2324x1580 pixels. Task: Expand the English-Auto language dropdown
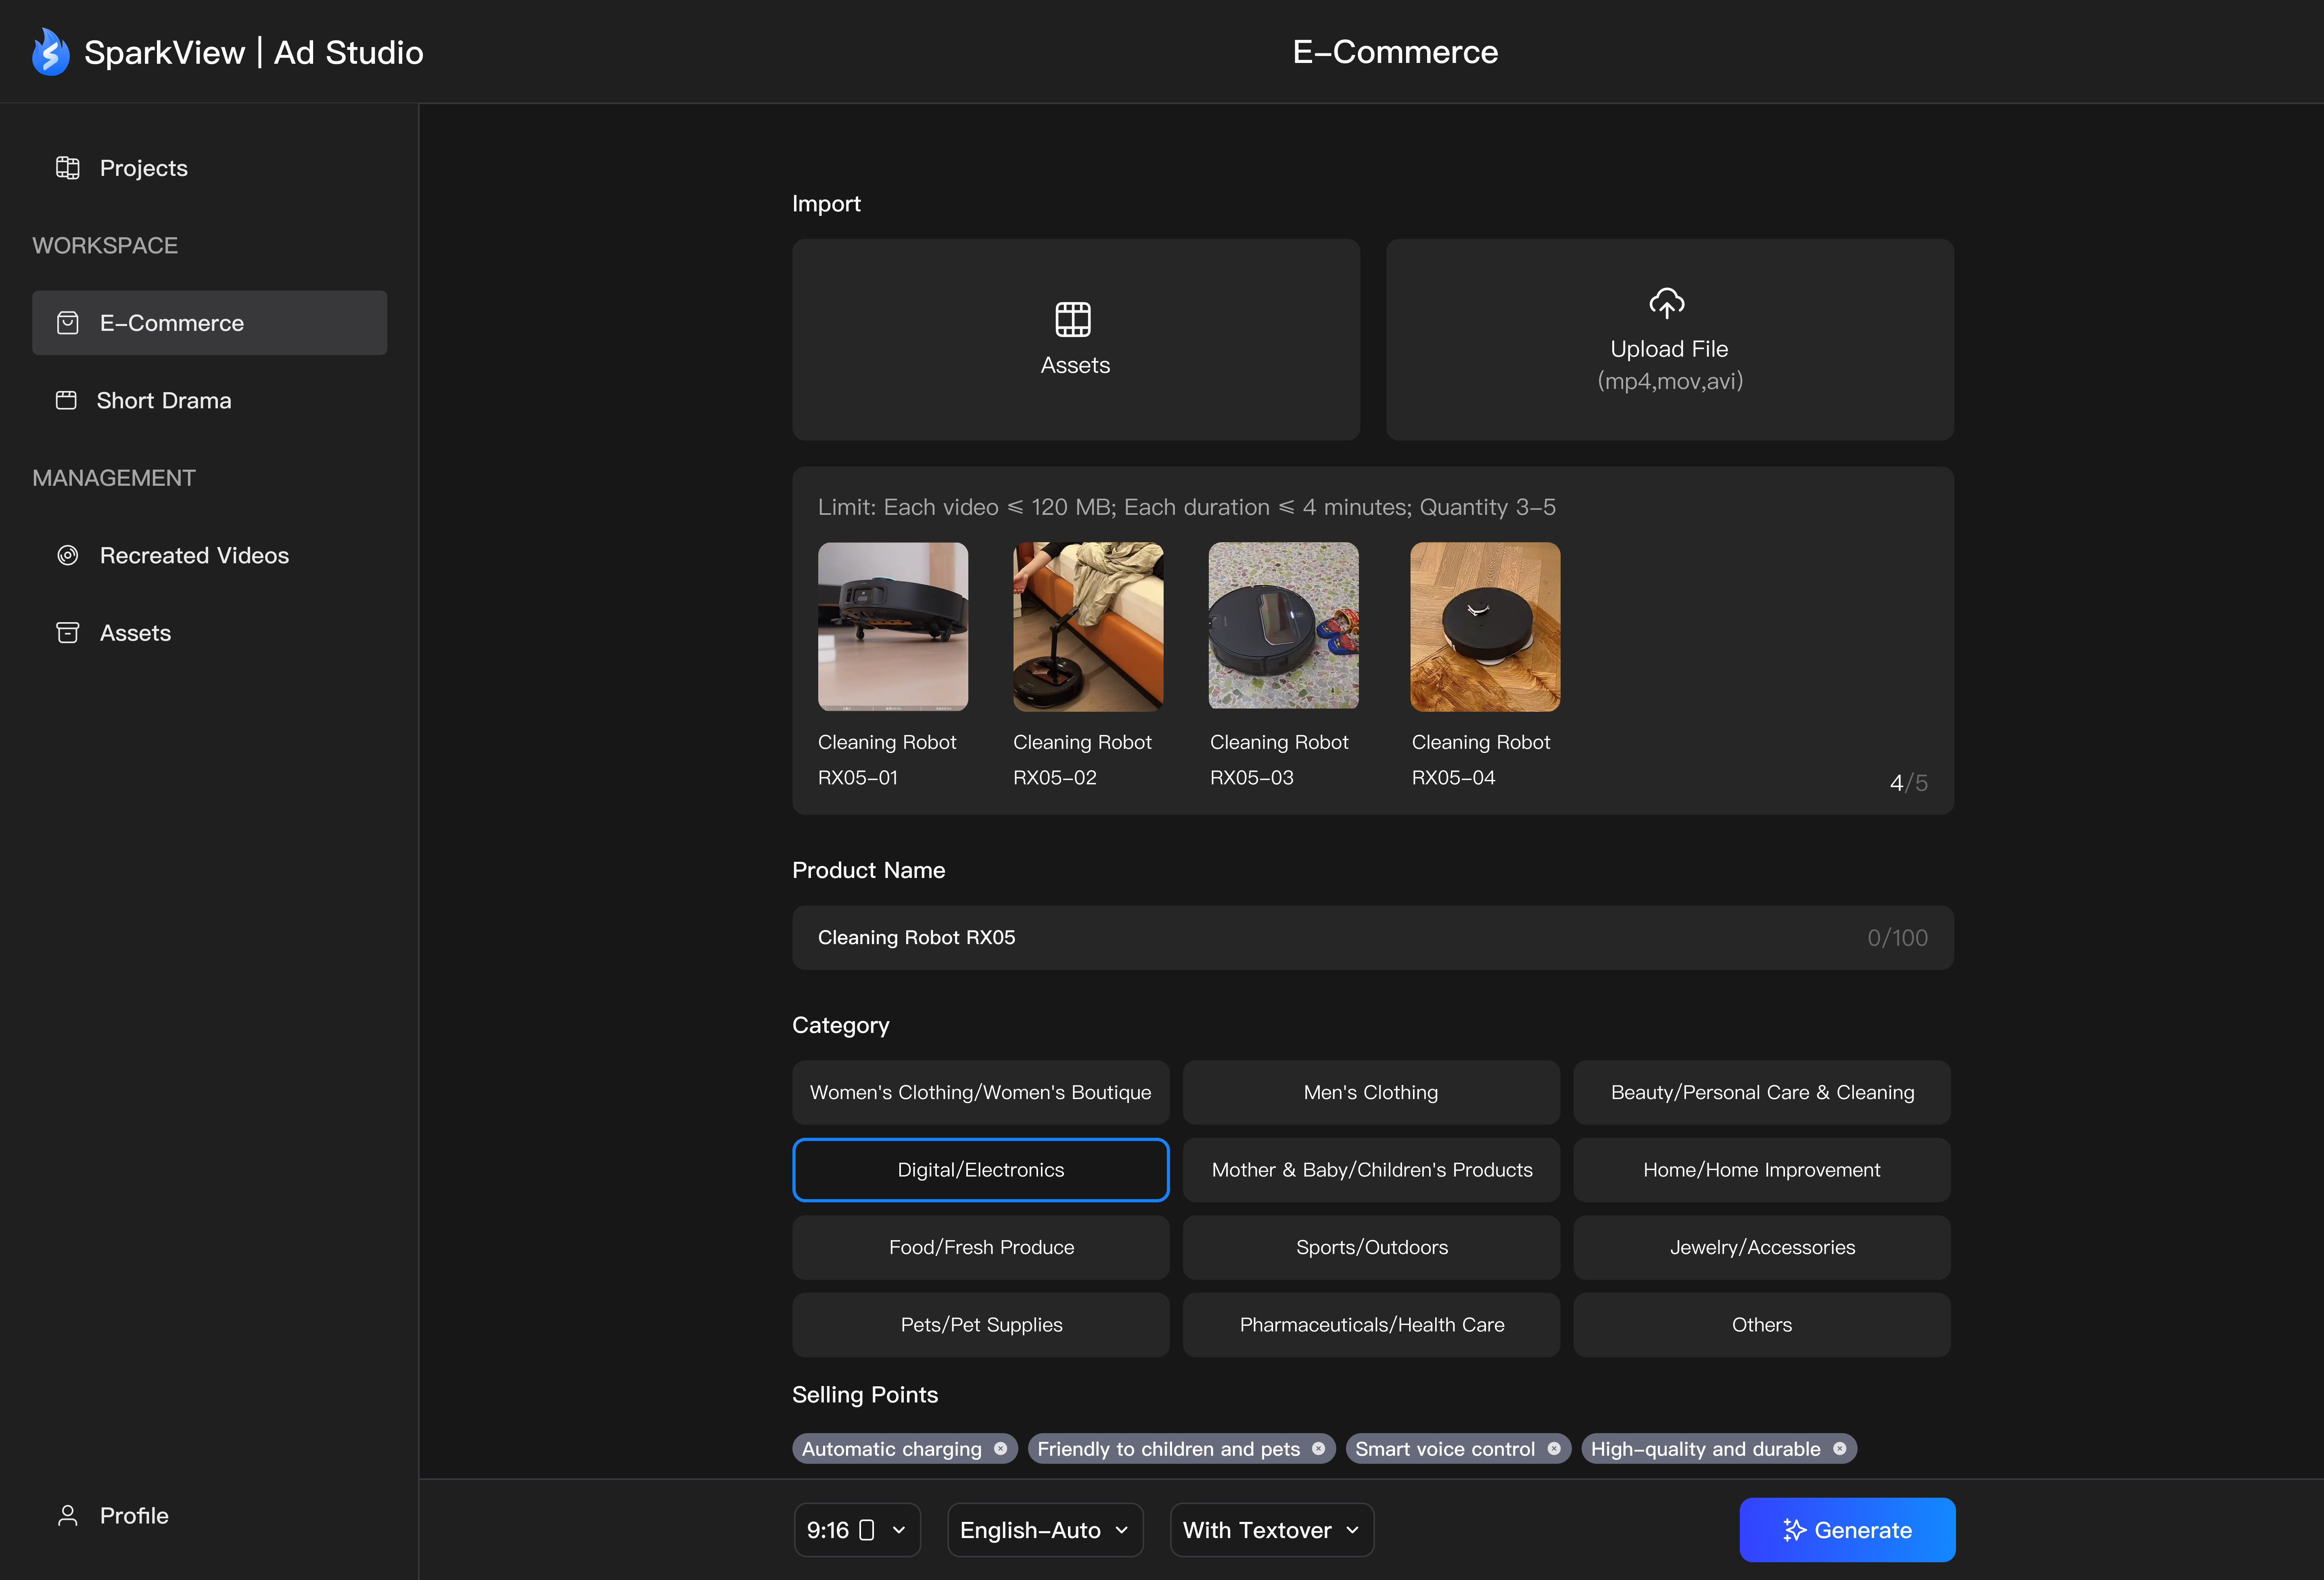pyautogui.click(x=1044, y=1529)
